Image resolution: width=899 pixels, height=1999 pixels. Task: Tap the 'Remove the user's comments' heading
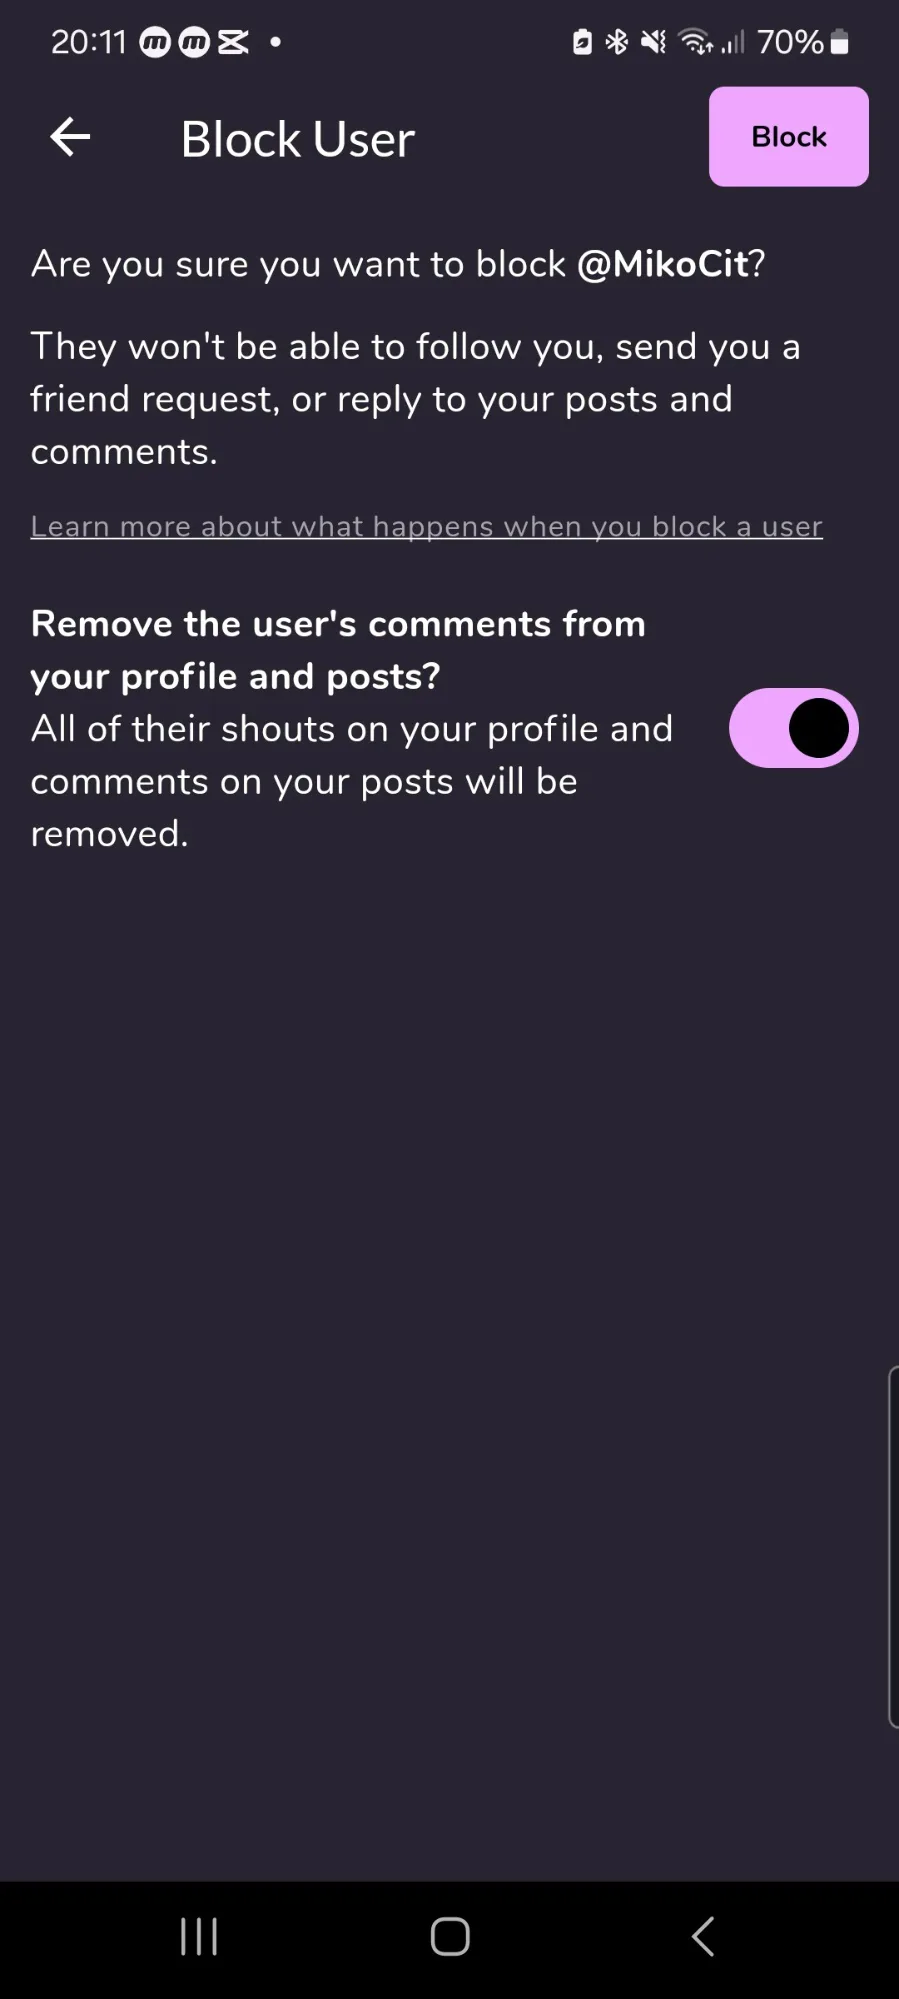point(338,650)
